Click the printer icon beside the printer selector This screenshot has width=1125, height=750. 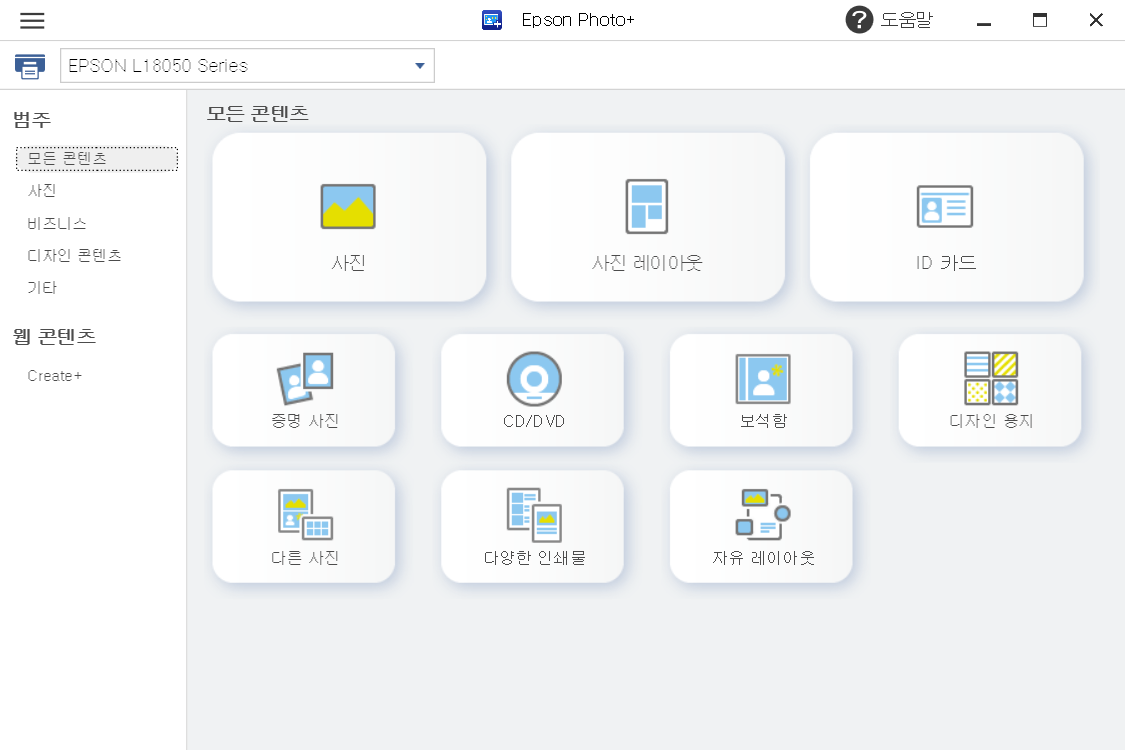[30, 66]
